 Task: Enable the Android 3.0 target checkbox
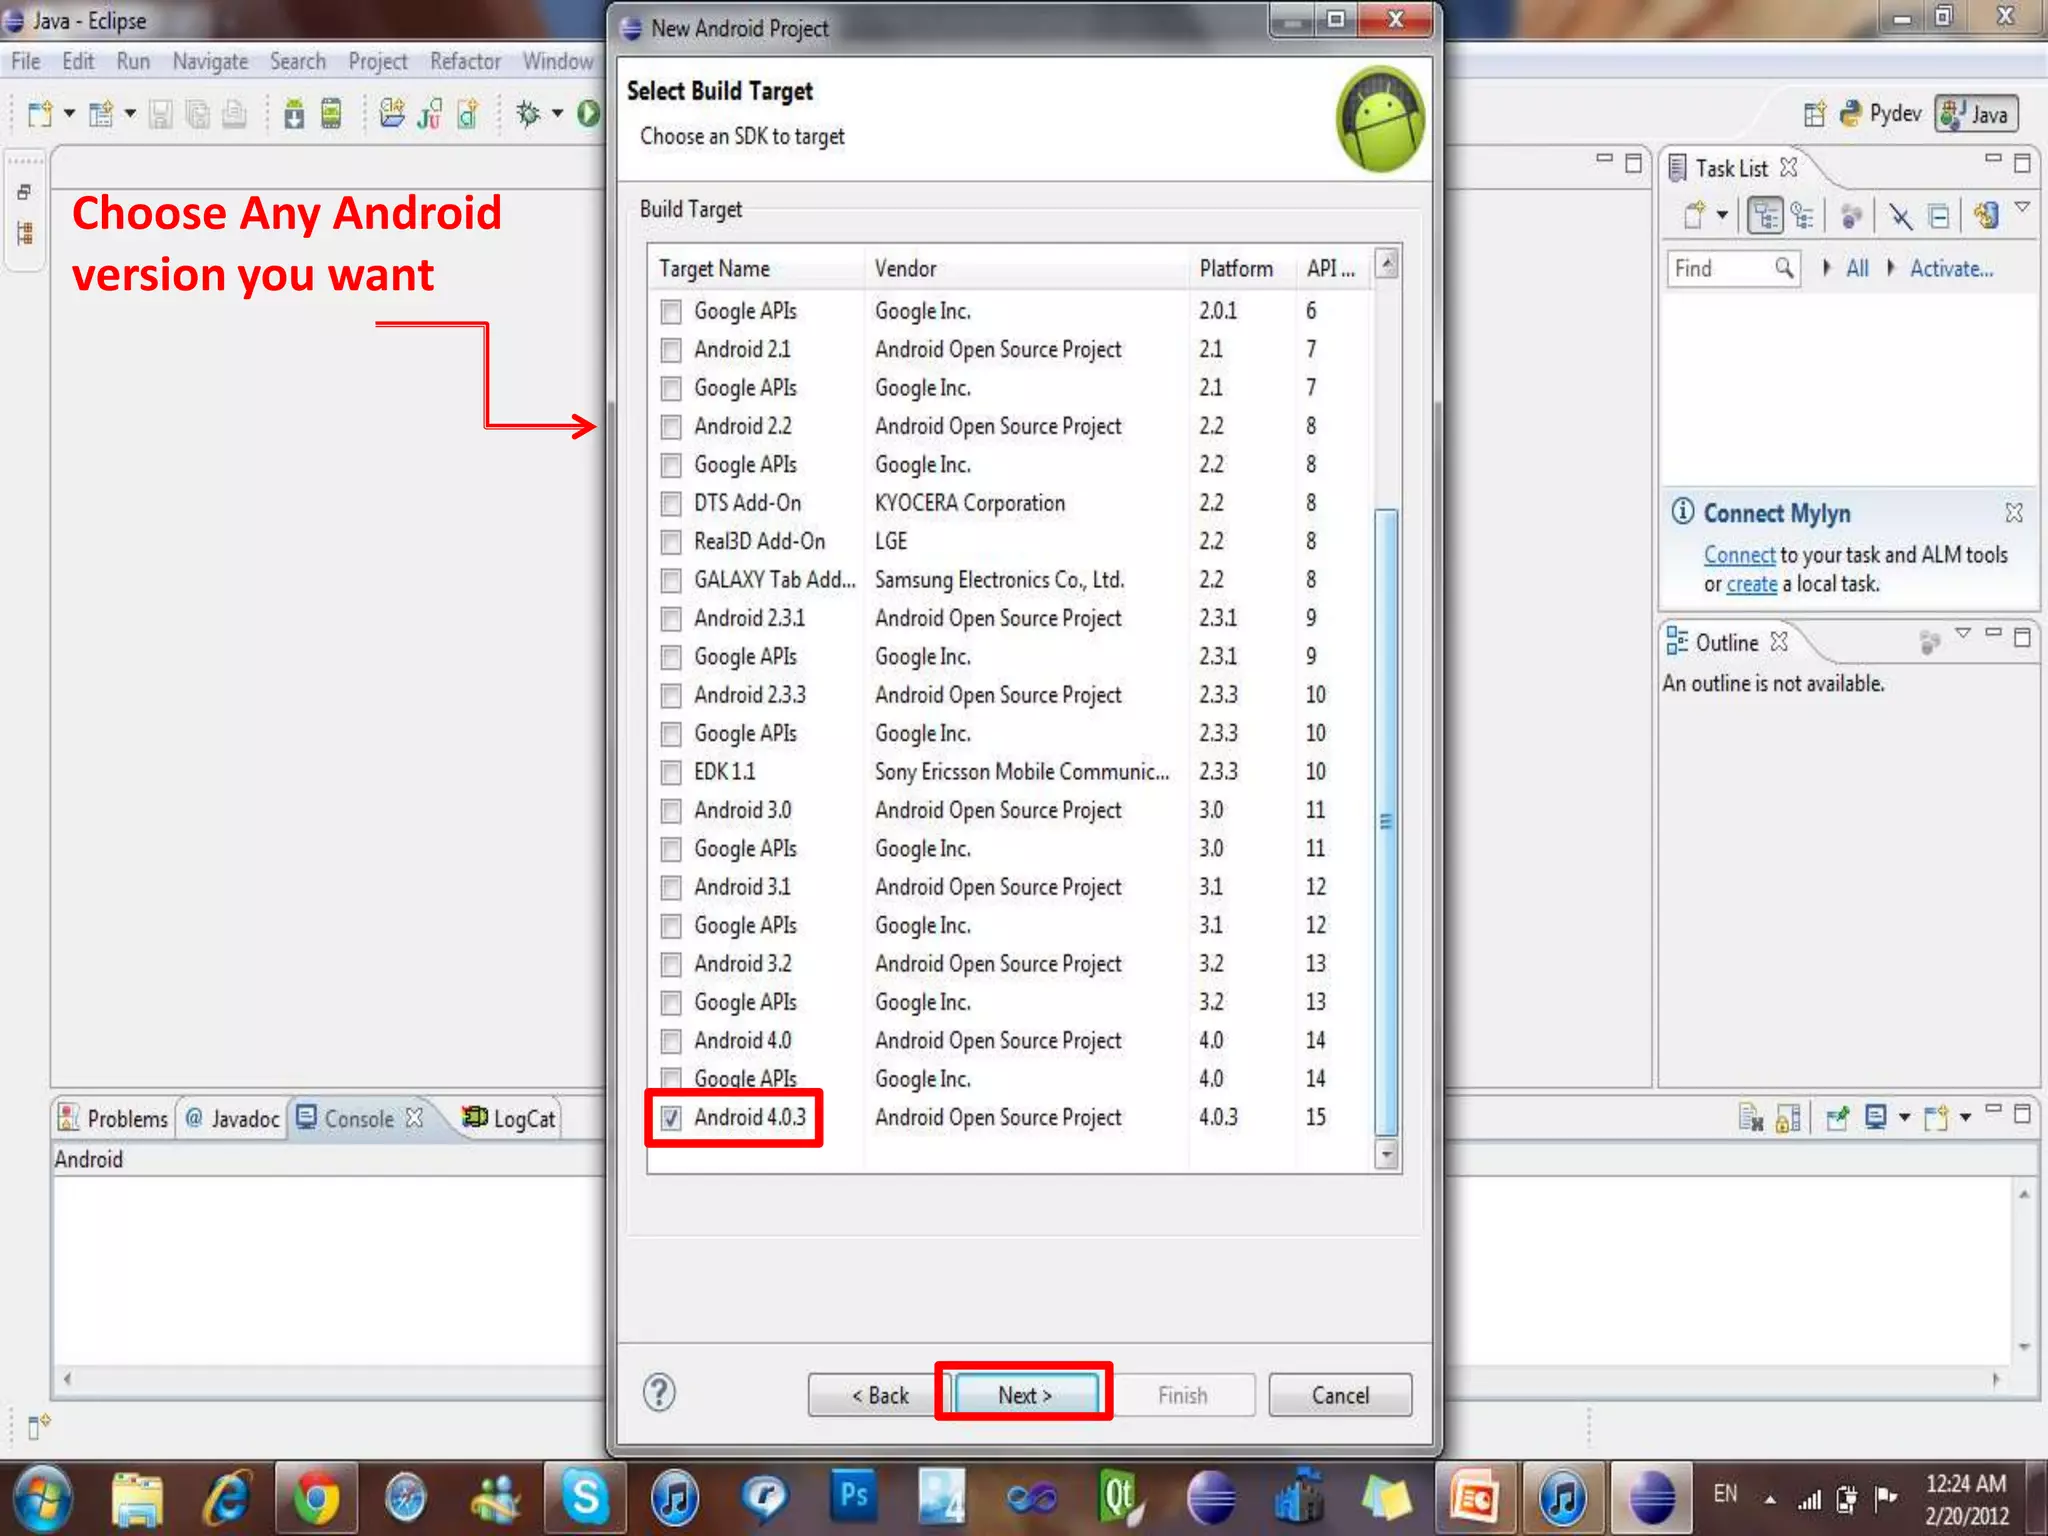point(671,811)
